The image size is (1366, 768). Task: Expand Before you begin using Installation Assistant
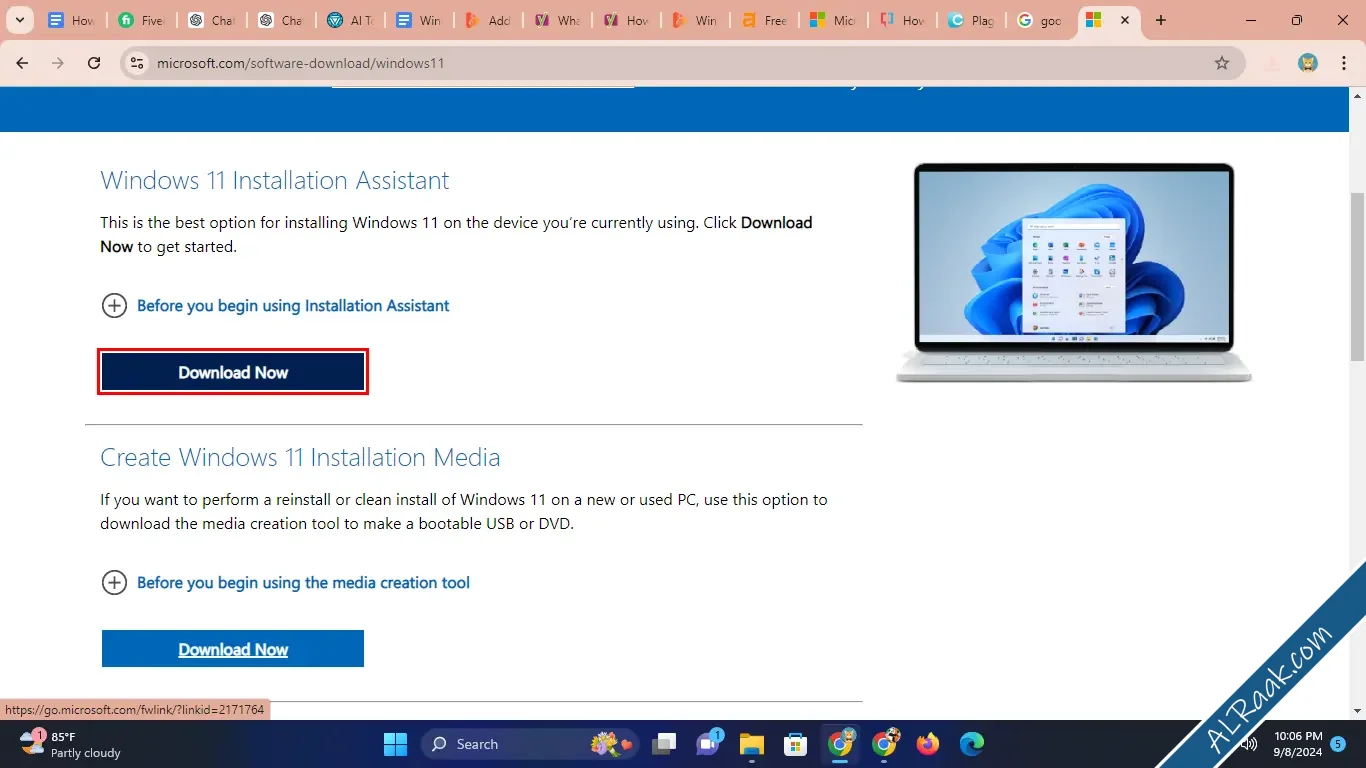pyautogui.click(x=275, y=306)
